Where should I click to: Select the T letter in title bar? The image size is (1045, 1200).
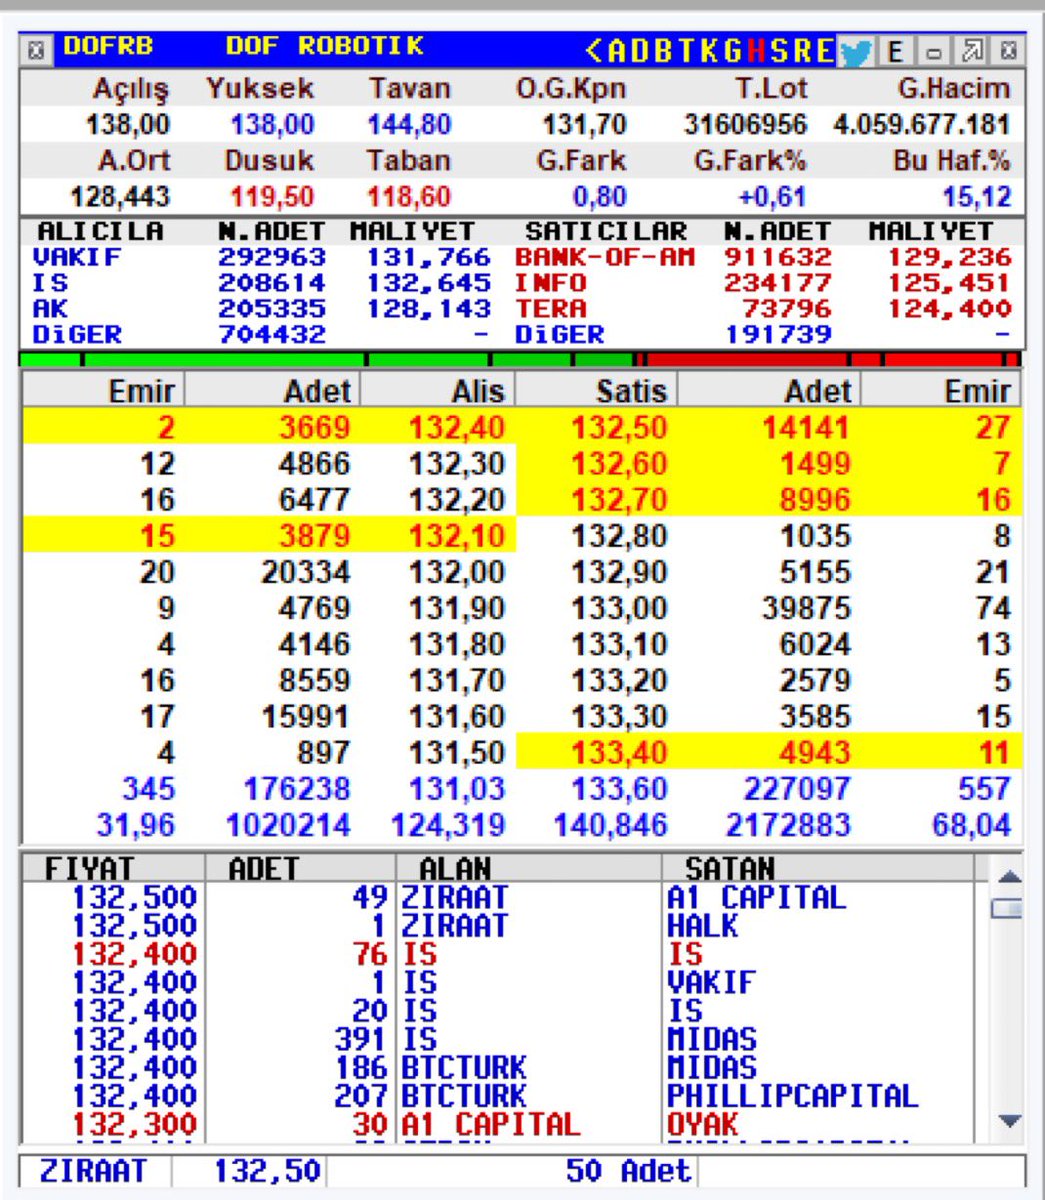pyautogui.click(x=685, y=50)
